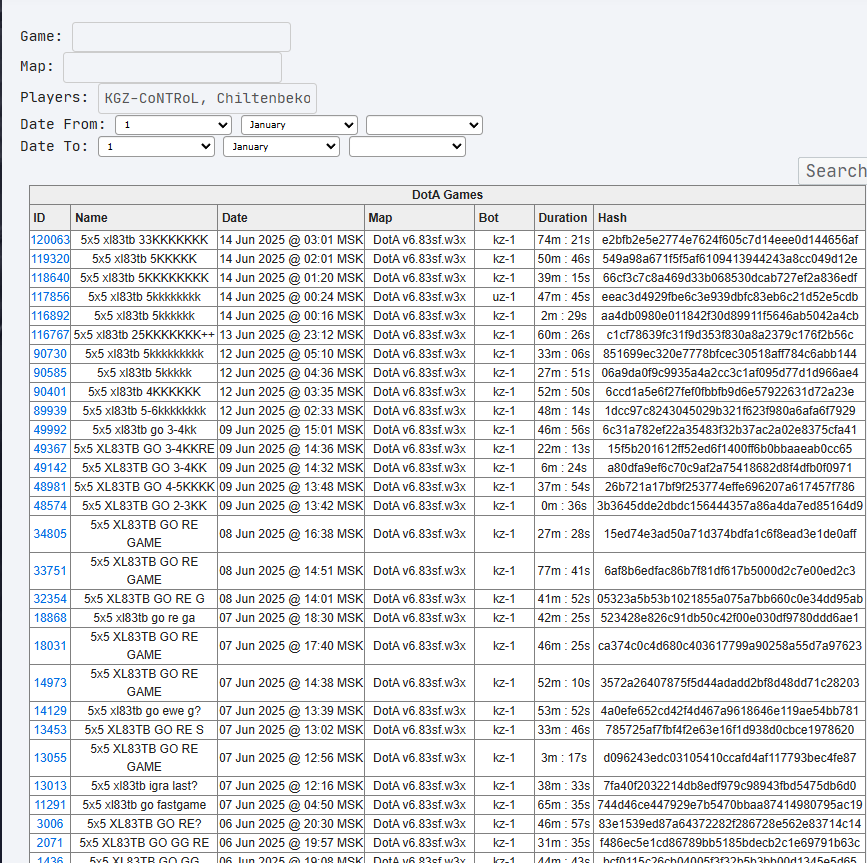867x863 pixels.
Task: Open game ID 49992 link
Action: tap(50, 430)
